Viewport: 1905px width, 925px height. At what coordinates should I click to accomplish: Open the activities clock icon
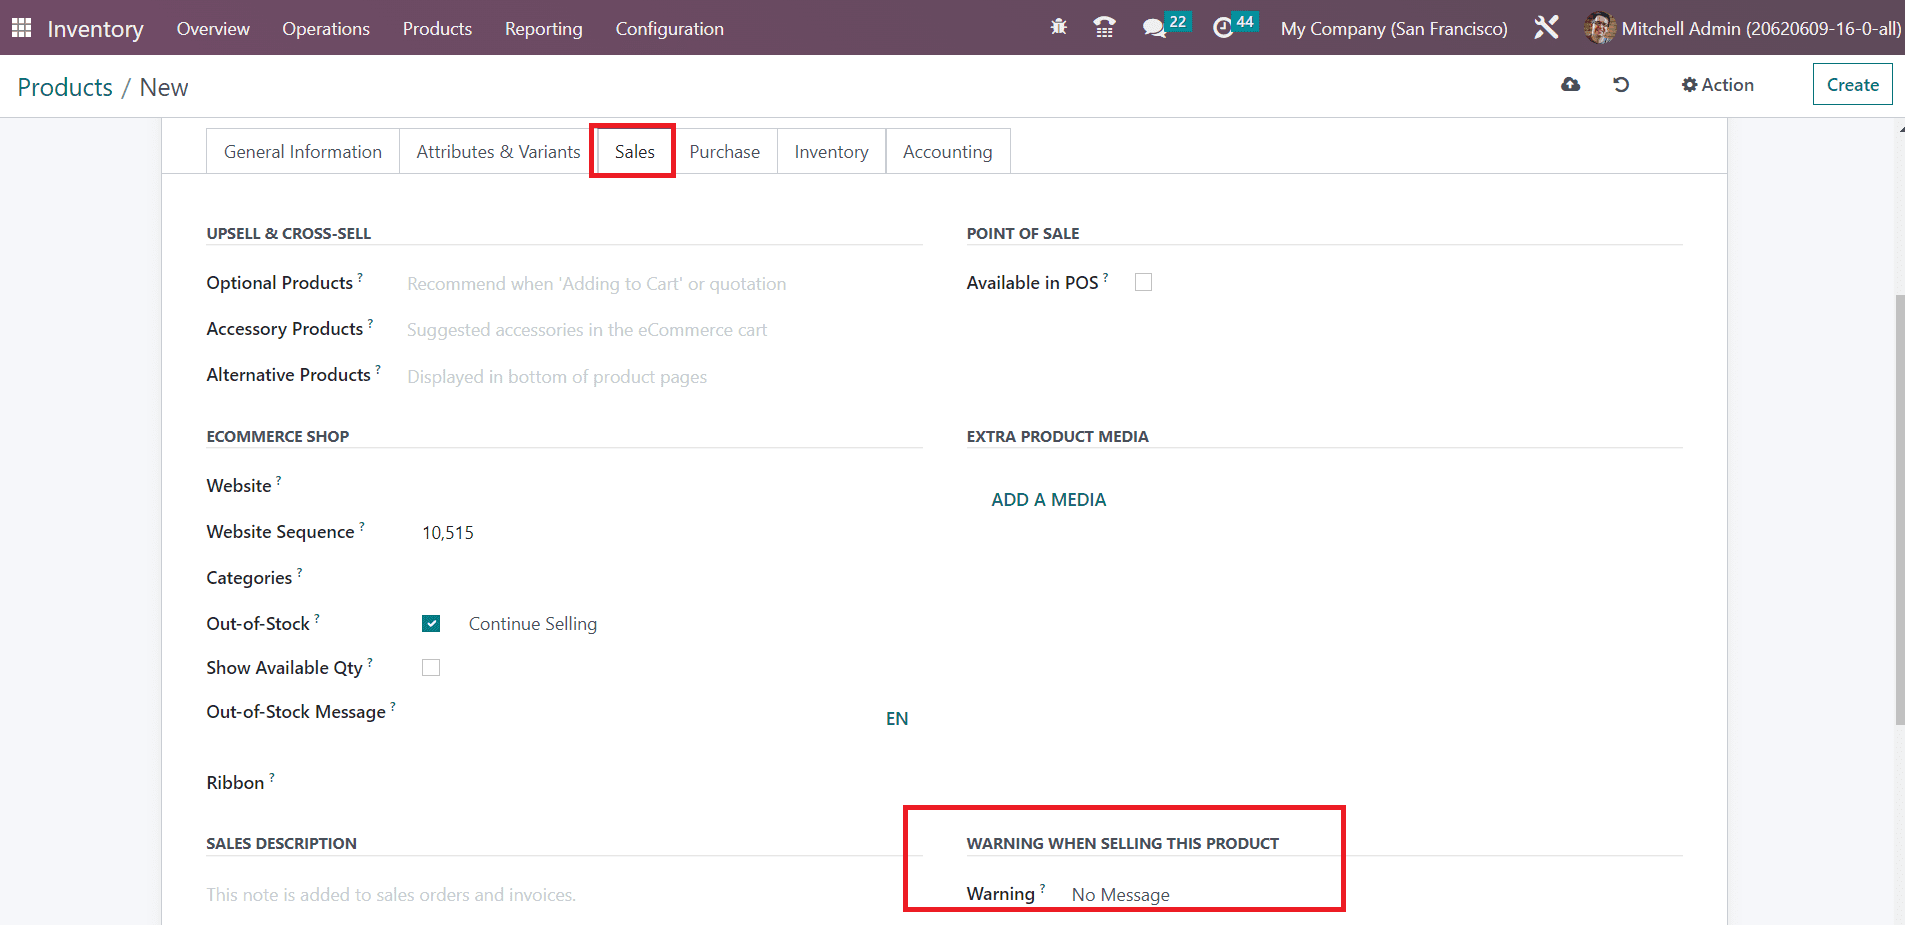[1223, 28]
